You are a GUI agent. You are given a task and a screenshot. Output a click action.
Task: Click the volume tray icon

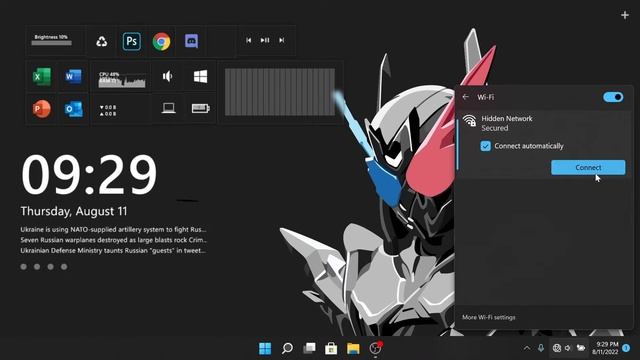point(568,348)
